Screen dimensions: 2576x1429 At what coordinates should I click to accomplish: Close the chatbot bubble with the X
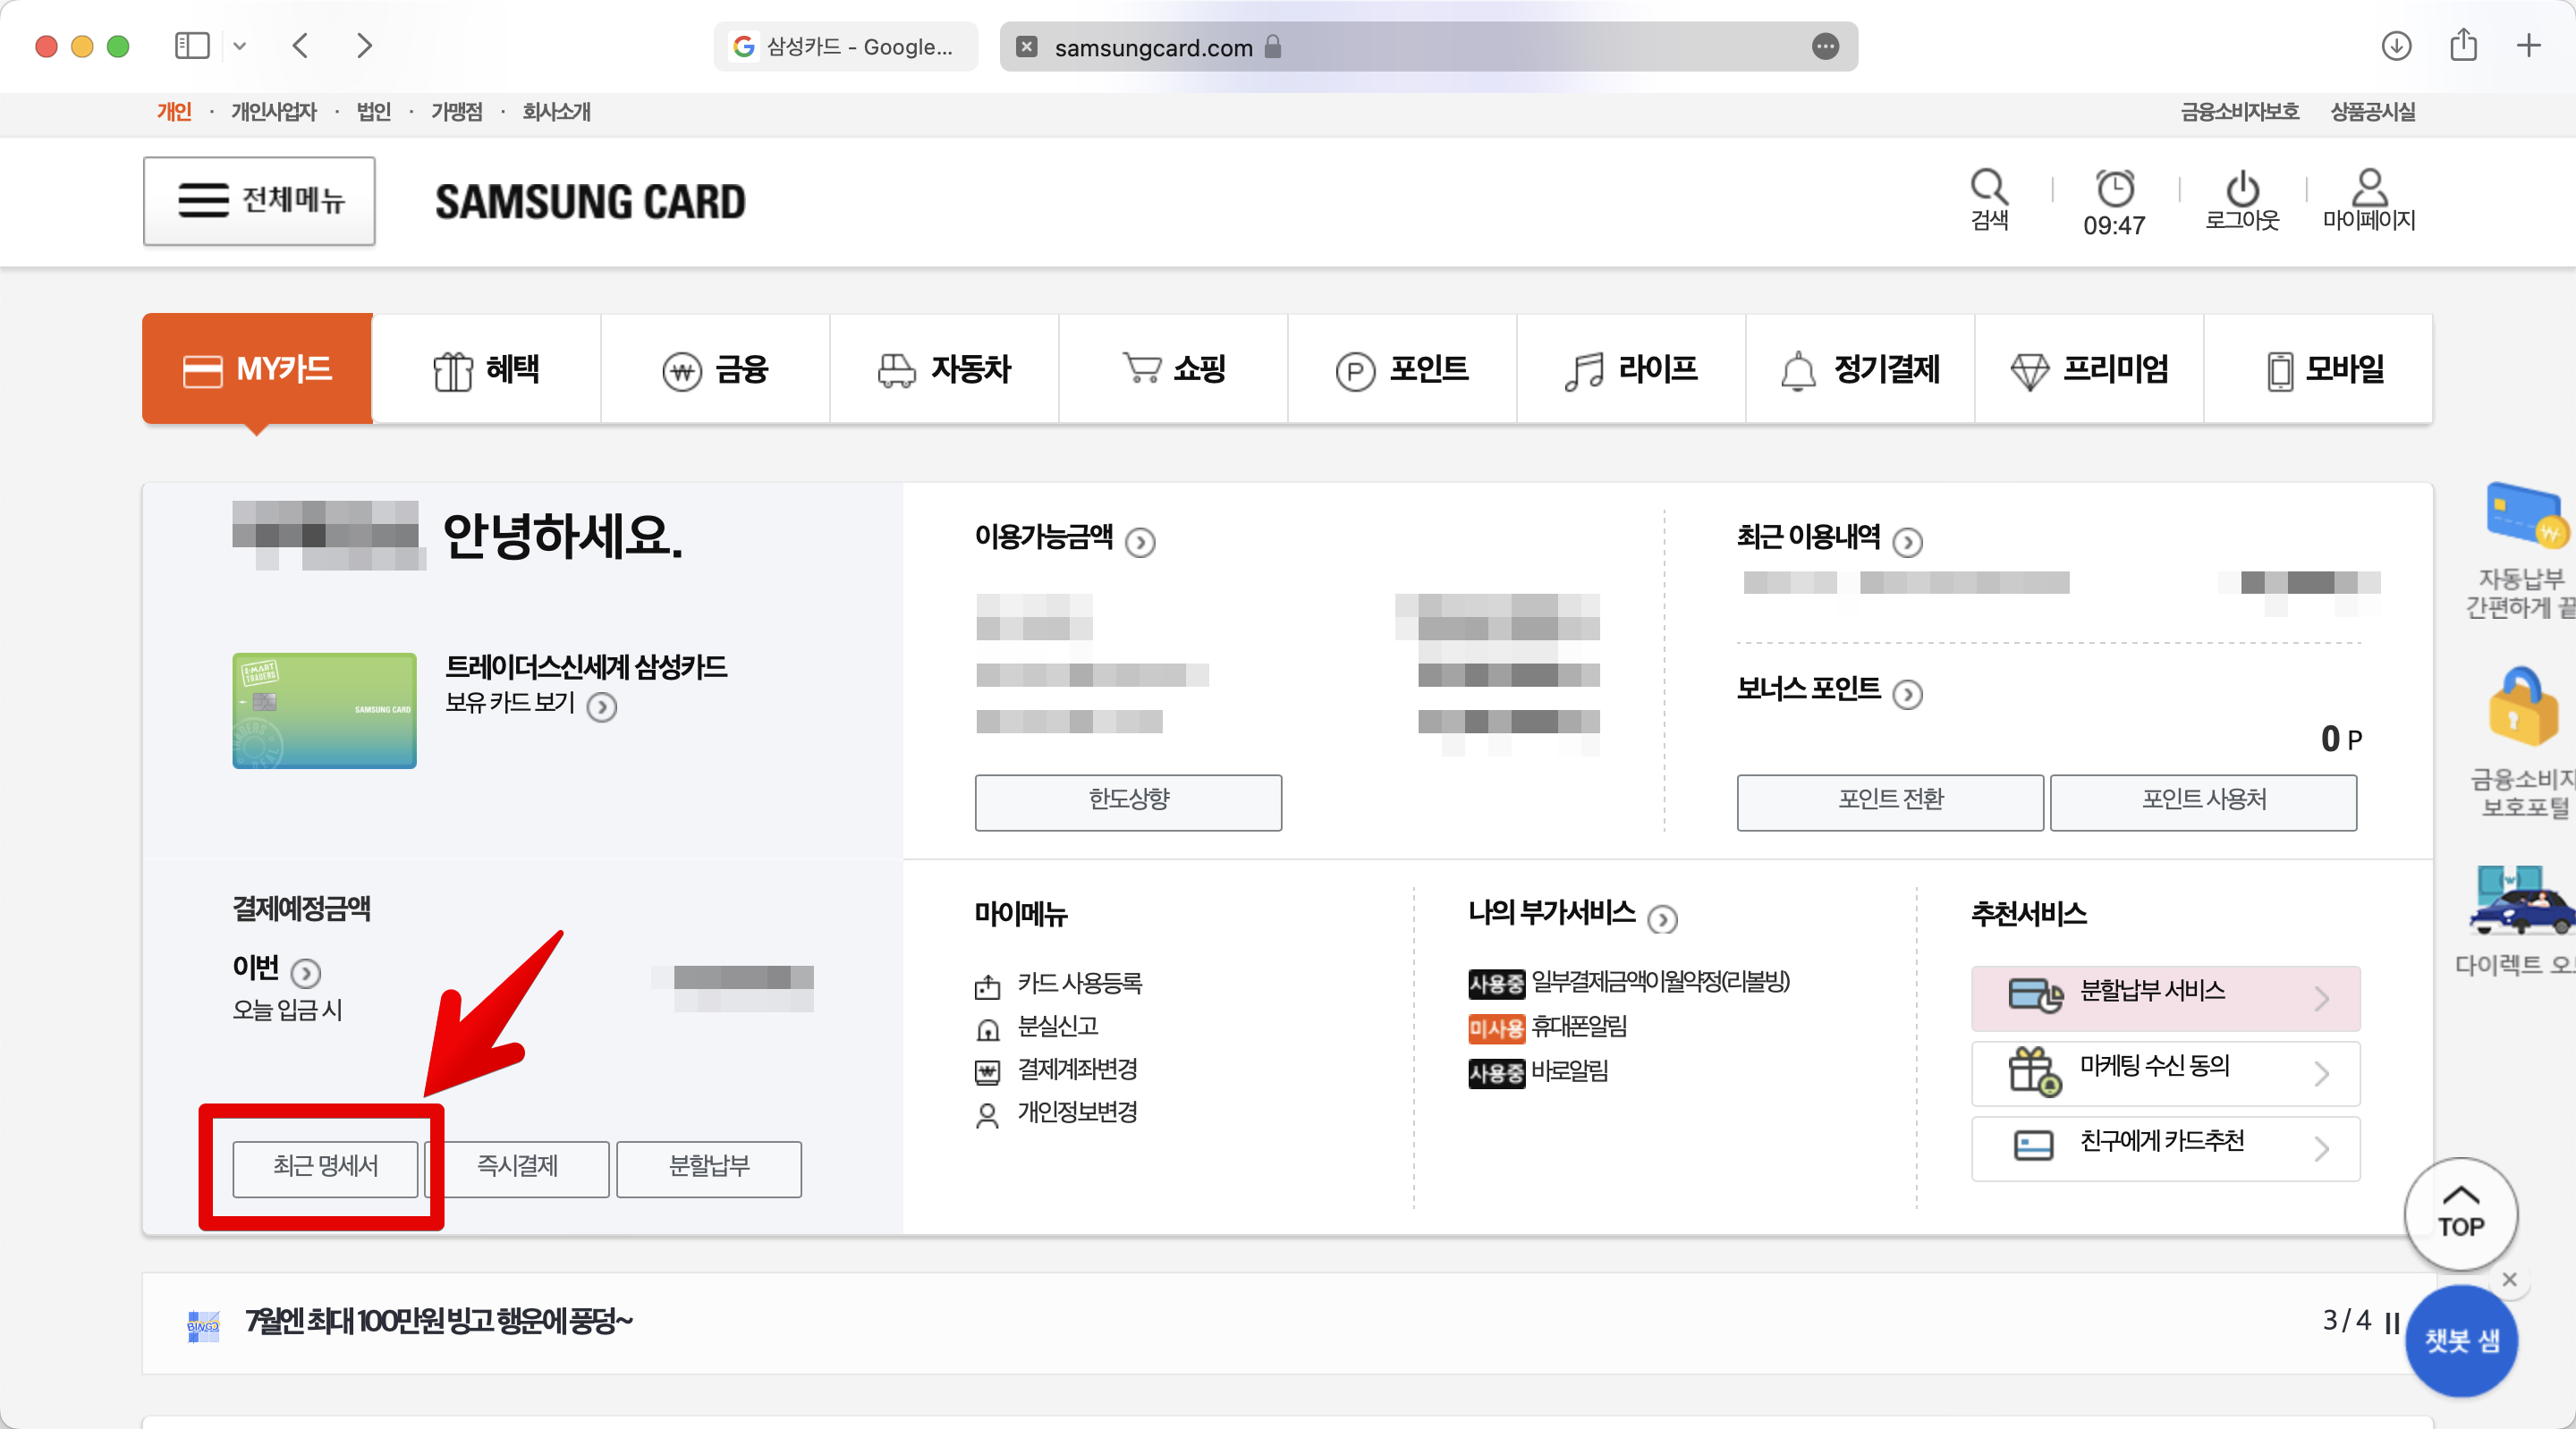coord(2509,1279)
